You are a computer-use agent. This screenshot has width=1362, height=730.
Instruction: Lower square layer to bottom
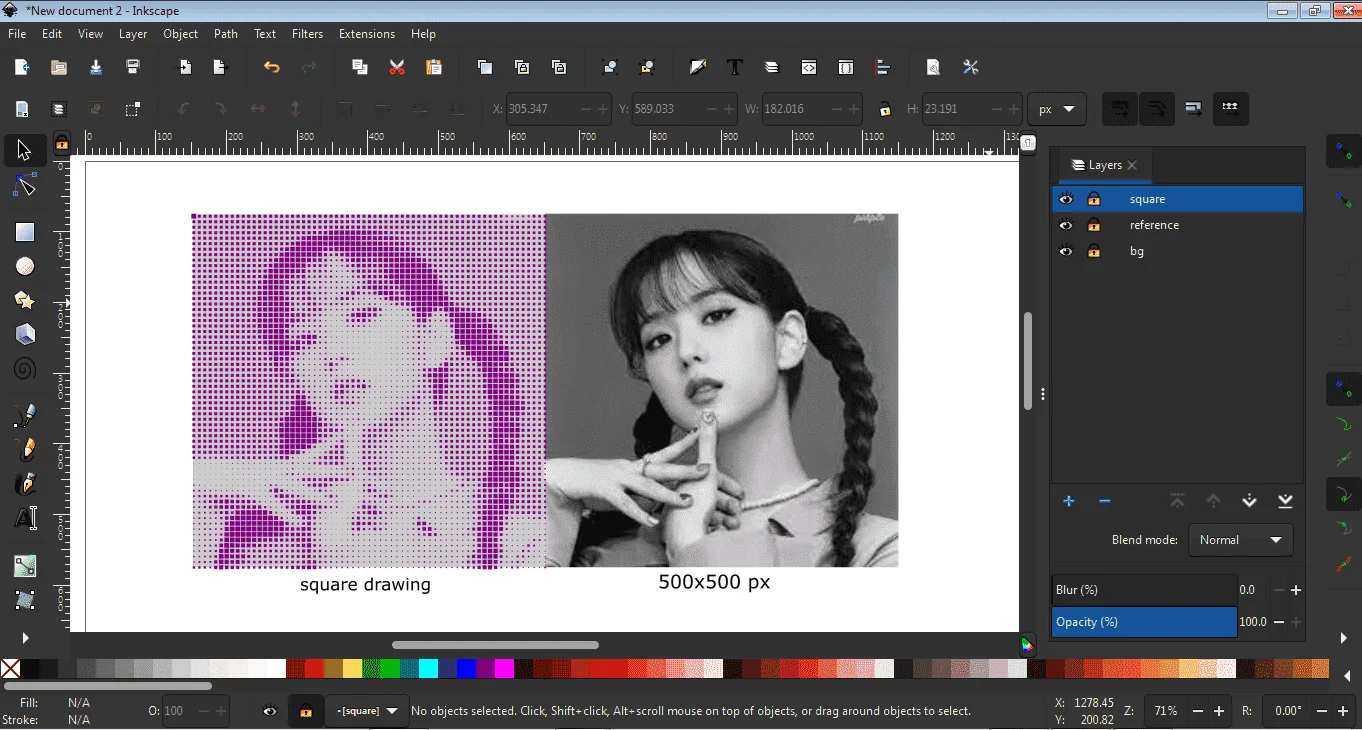pos(1285,501)
